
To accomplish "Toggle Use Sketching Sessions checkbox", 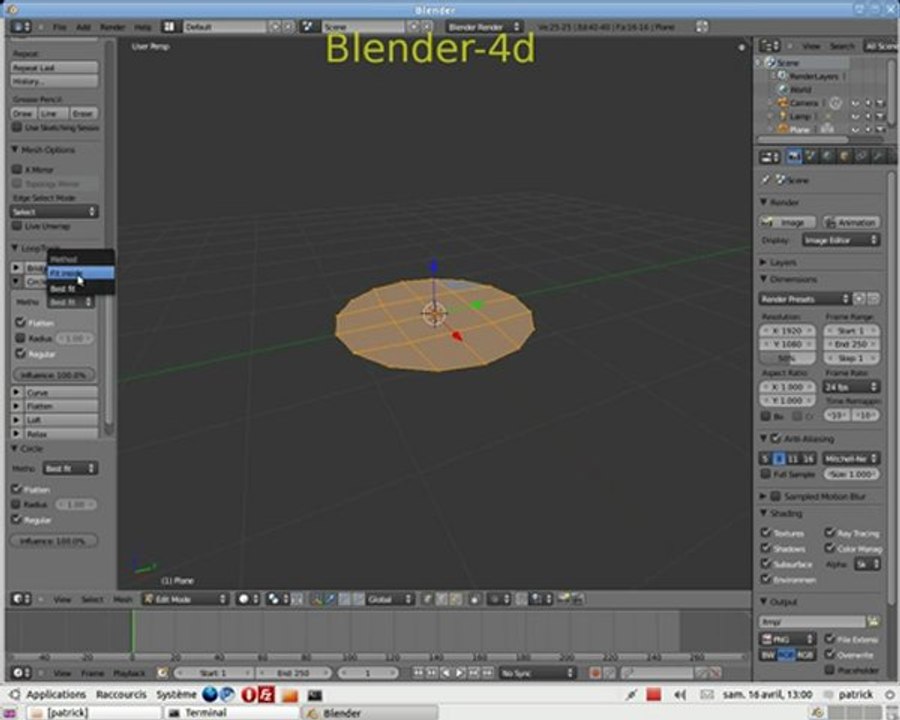I will click(17, 127).
